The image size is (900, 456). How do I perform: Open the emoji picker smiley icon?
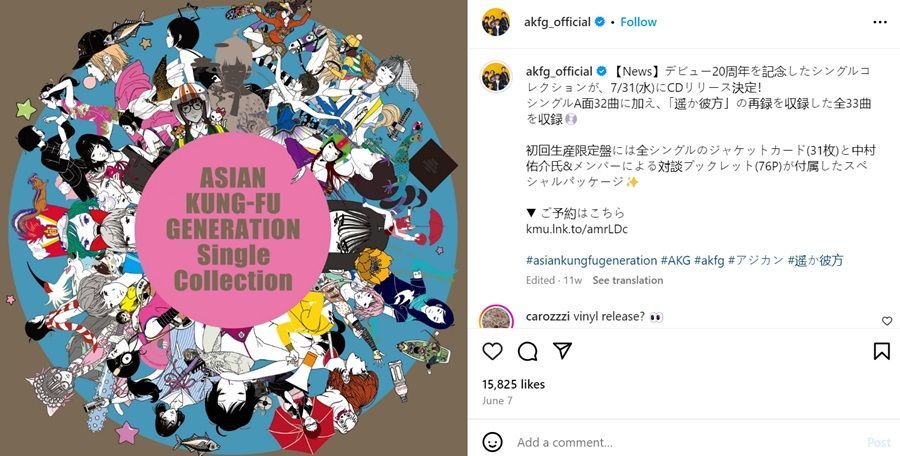point(492,442)
